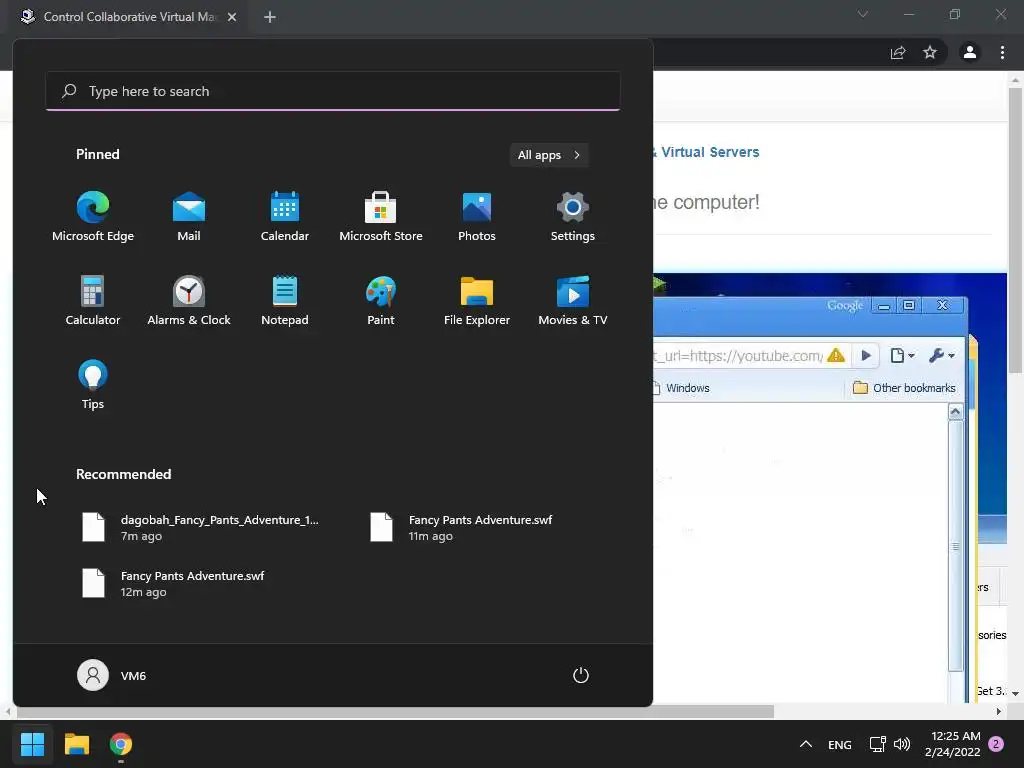Open File Explorer from the taskbar
Screen dimensions: 1024x768
pos(76,744)
